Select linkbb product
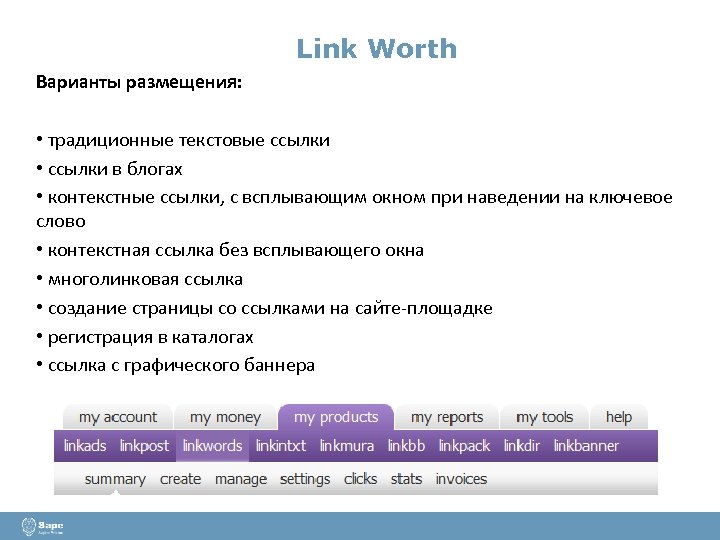720x540 pixels. [x=406, y=446]
